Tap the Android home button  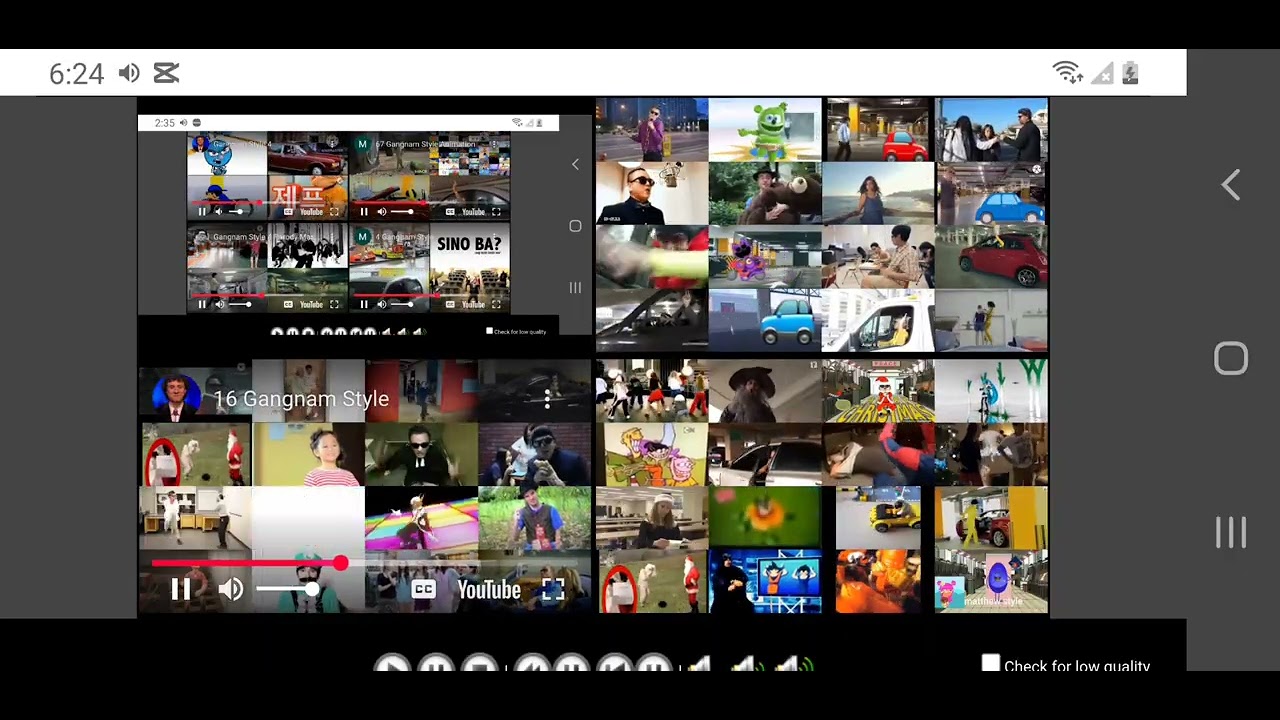pos(1231,359)
